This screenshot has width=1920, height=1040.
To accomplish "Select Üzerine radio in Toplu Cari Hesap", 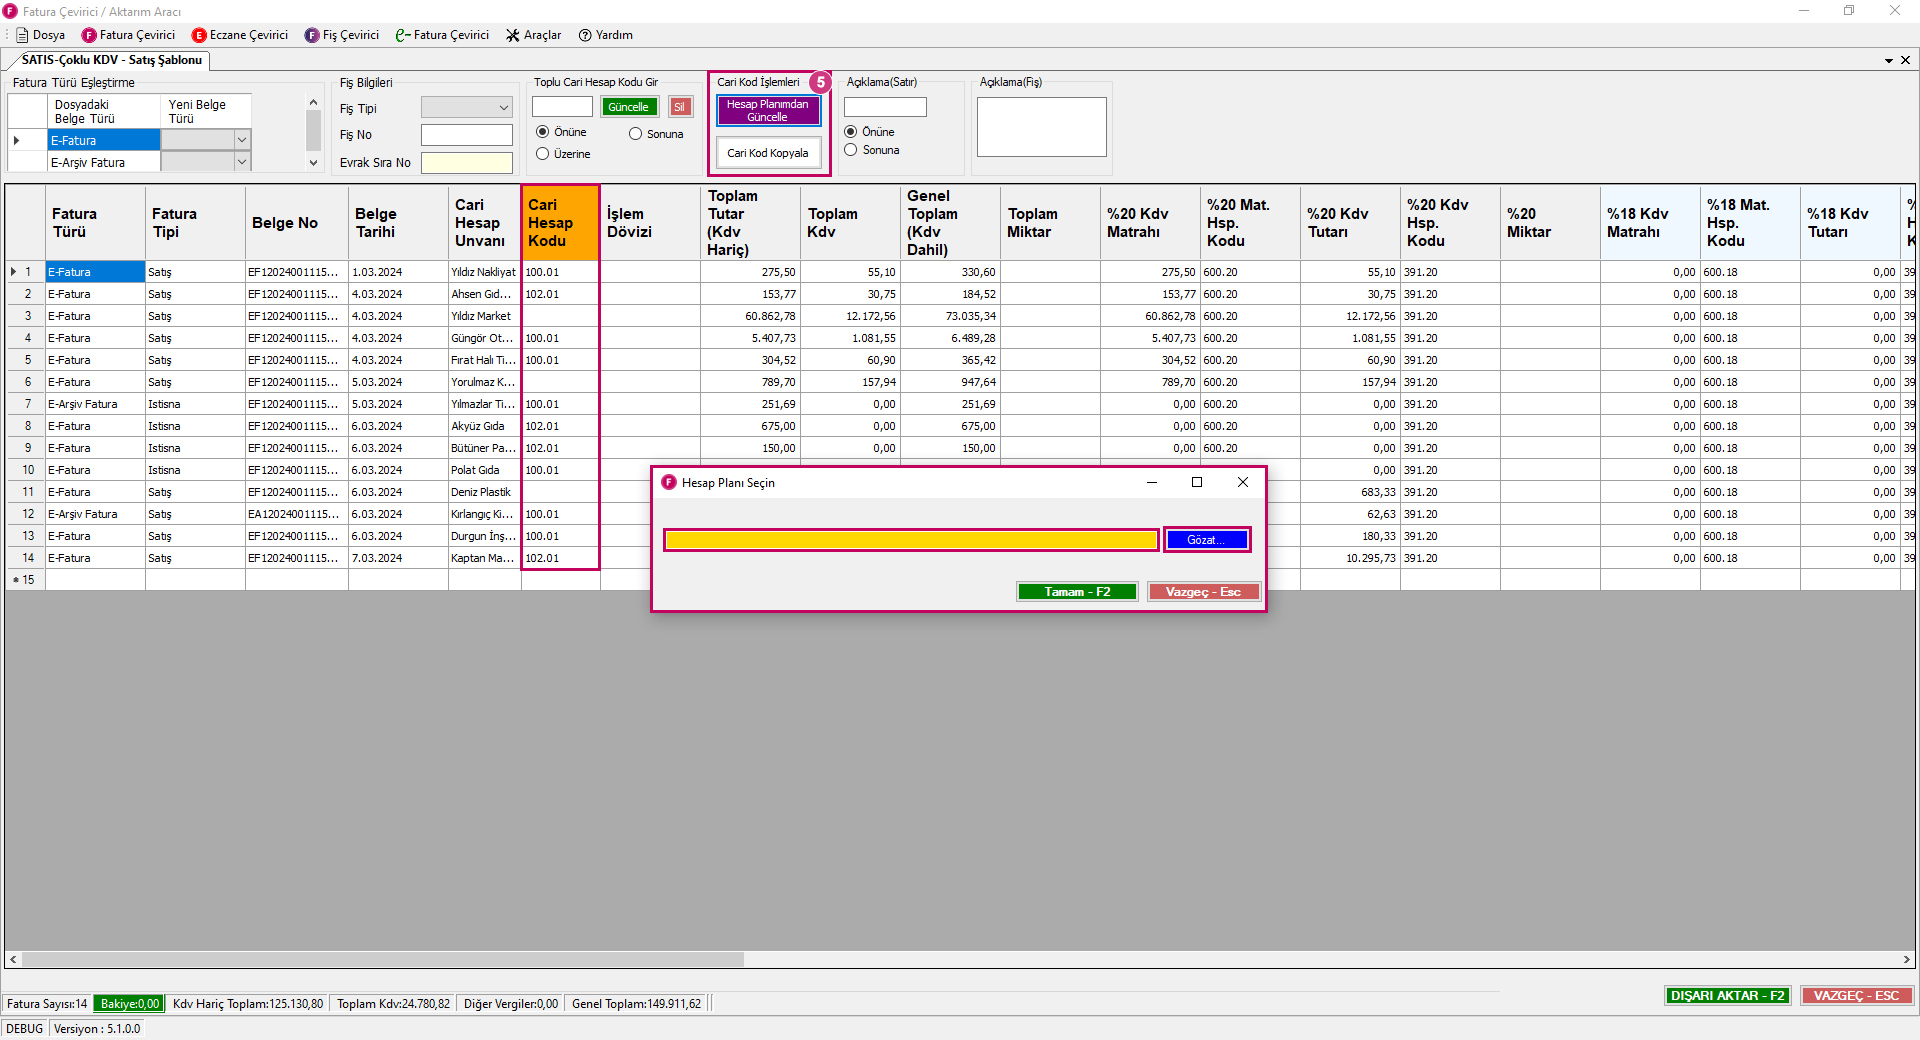I will tap(543, 154).
